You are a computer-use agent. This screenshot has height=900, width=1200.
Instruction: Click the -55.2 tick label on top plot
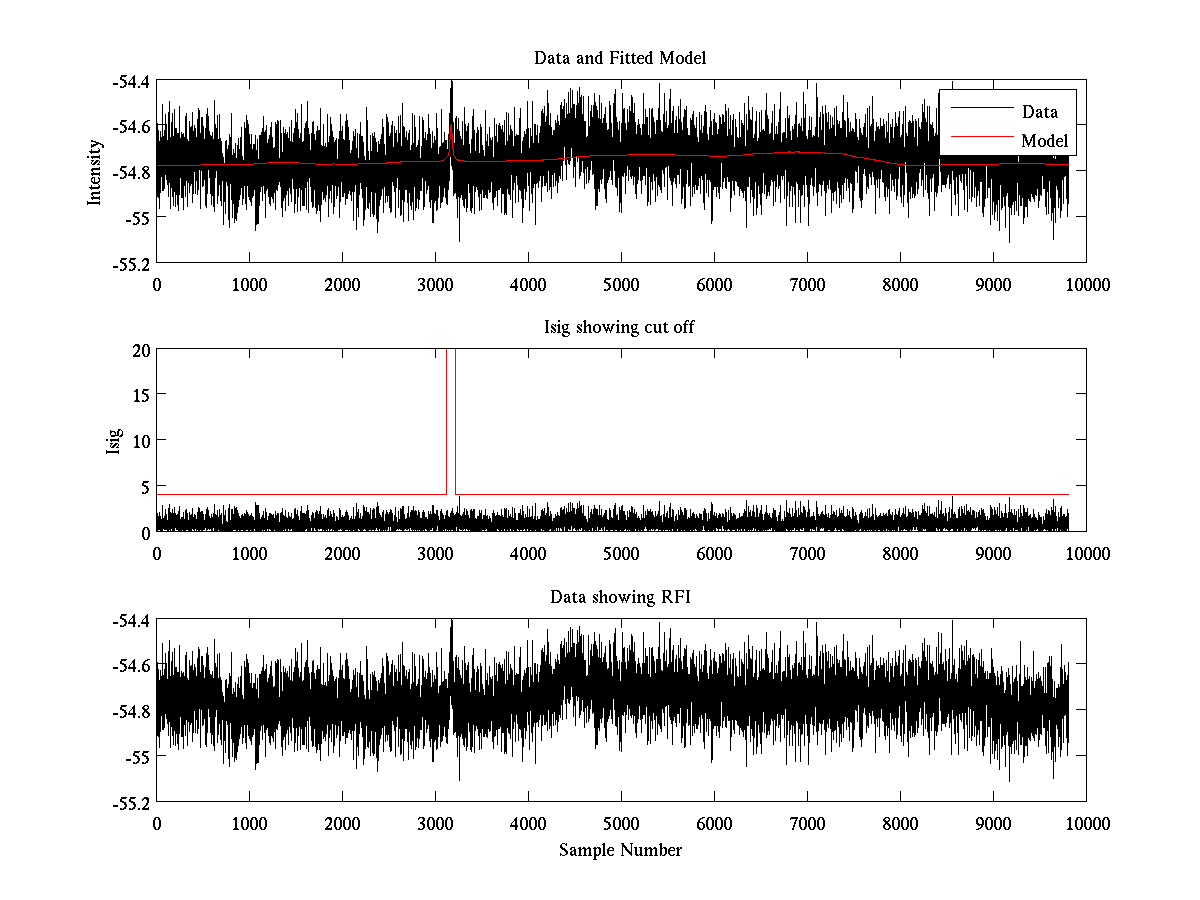(130, 264)
